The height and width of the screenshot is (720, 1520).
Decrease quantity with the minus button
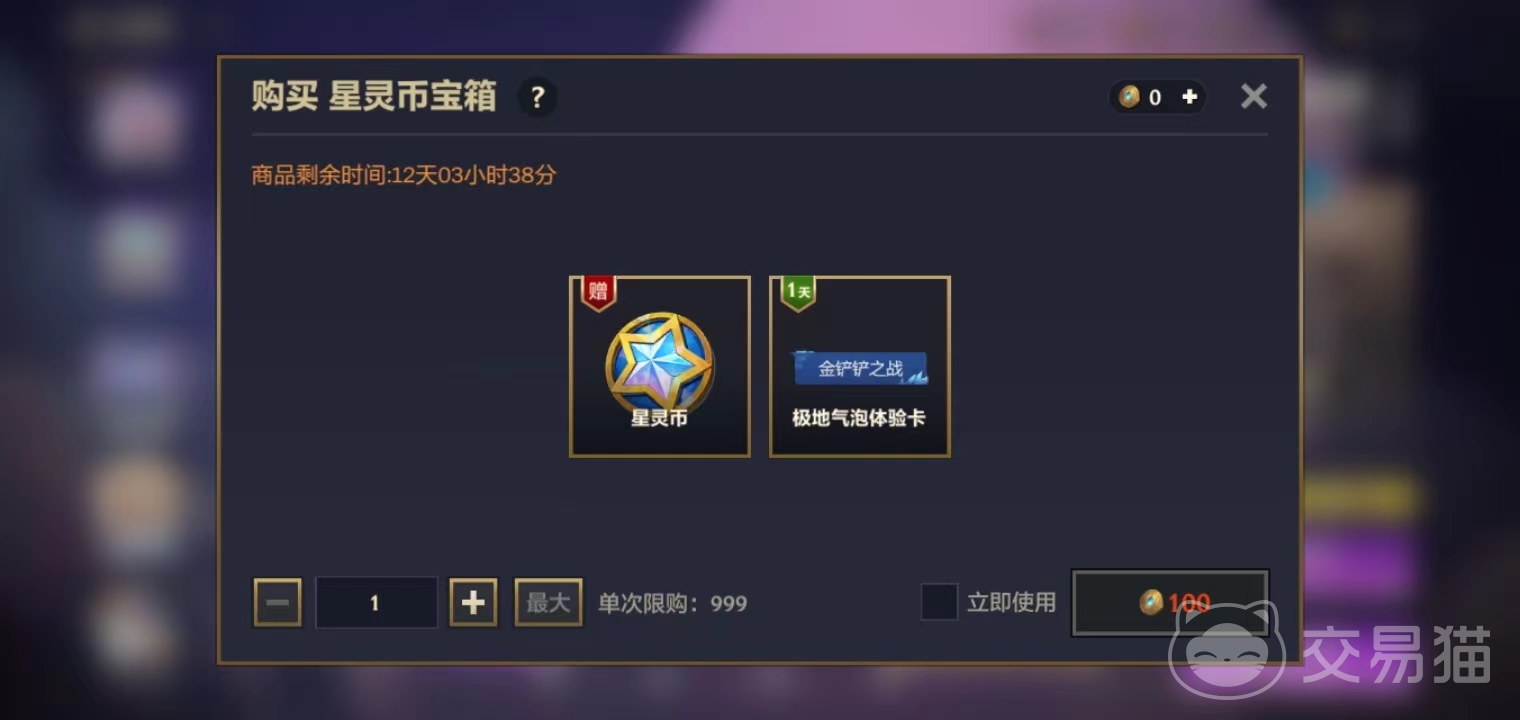[x=278, y=603]
